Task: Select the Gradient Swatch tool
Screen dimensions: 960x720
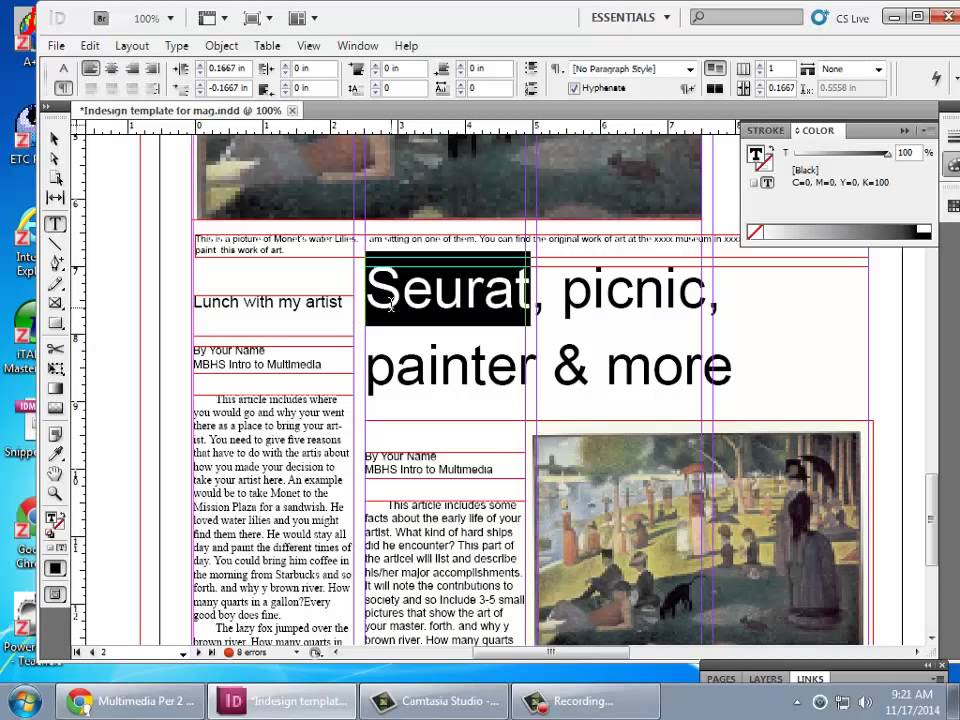Action: point(54,388)
